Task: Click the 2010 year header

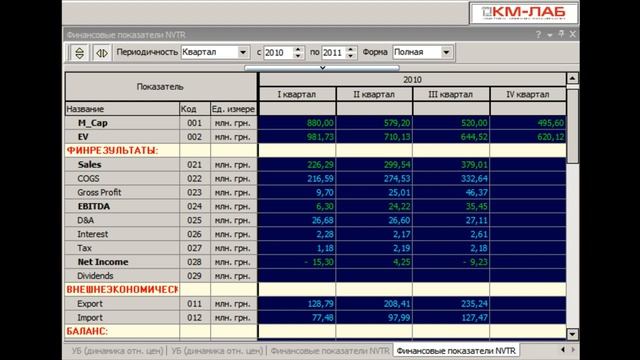Action: pos(412,80)
